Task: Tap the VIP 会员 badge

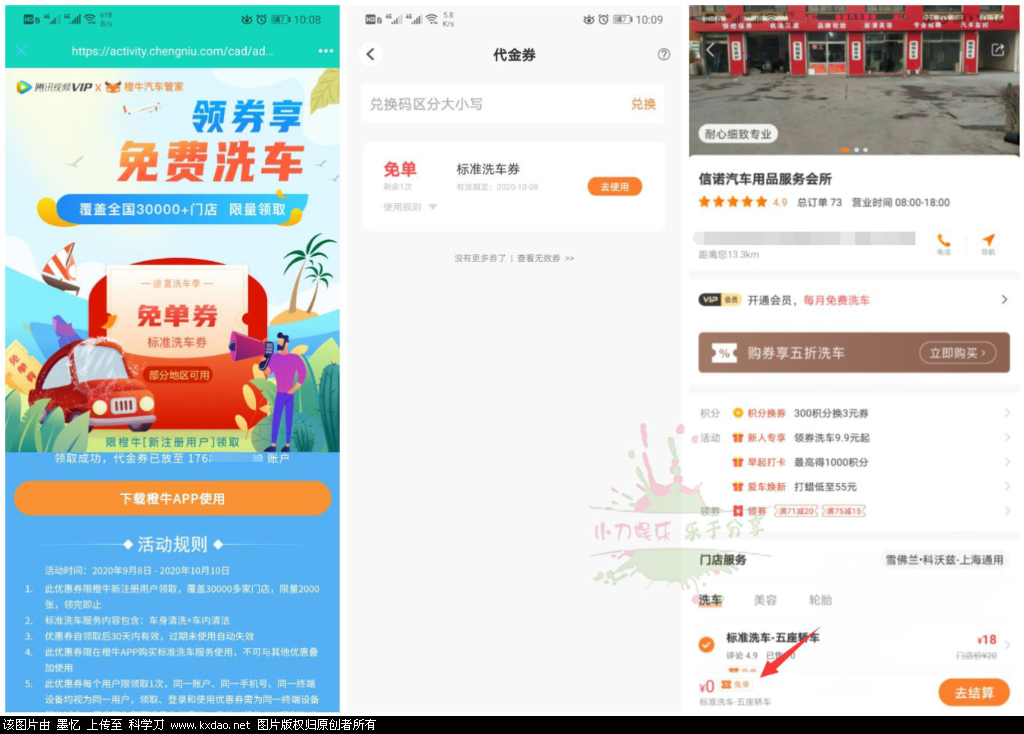Action: [x=719, y=300]
